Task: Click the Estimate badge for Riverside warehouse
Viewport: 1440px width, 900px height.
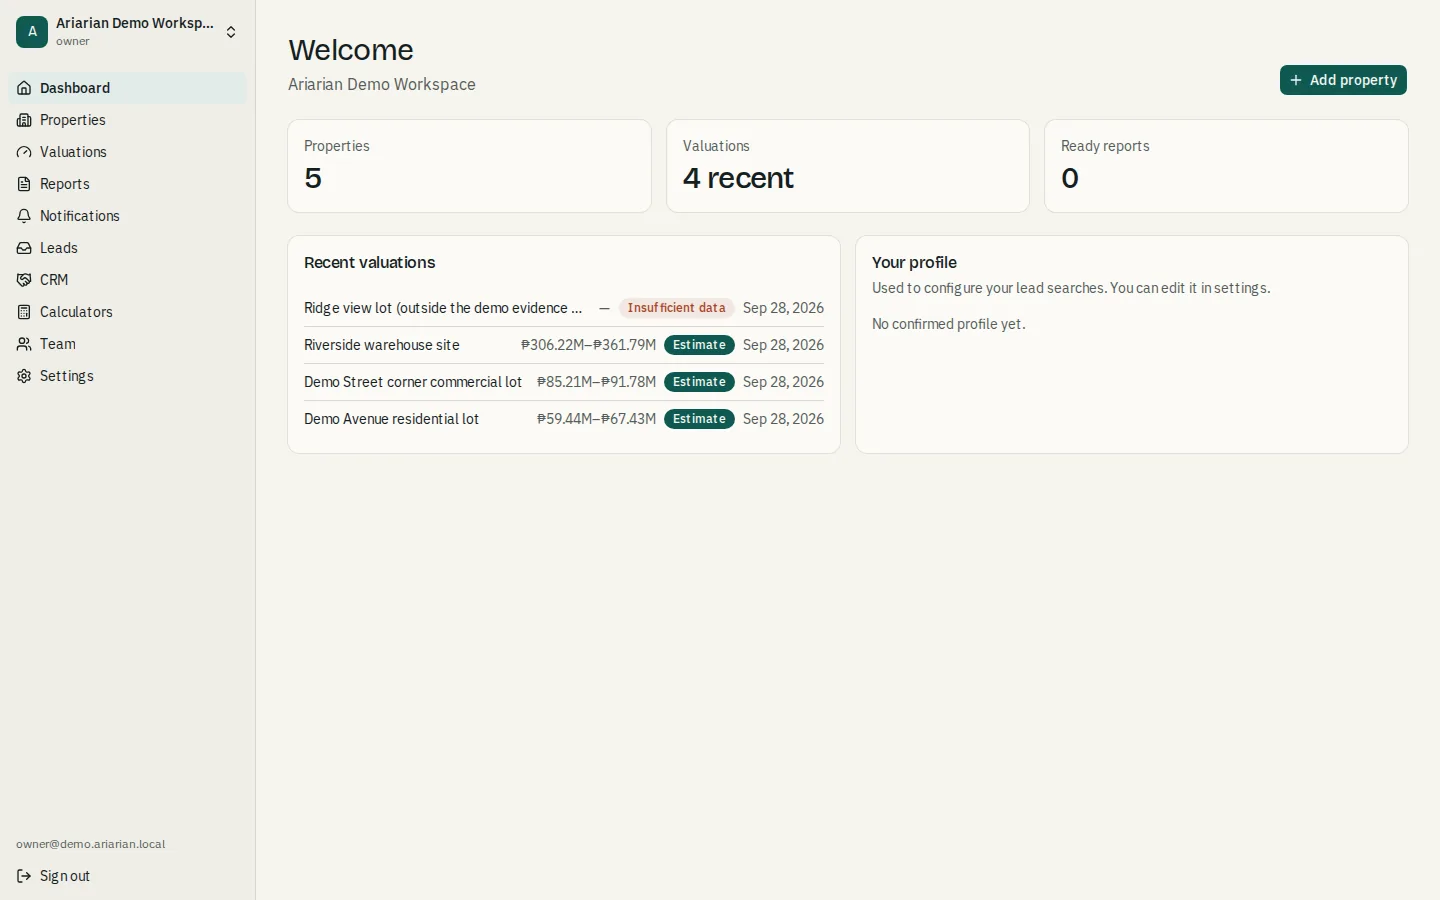Action: pyautogui.click(x=699, y=345)
